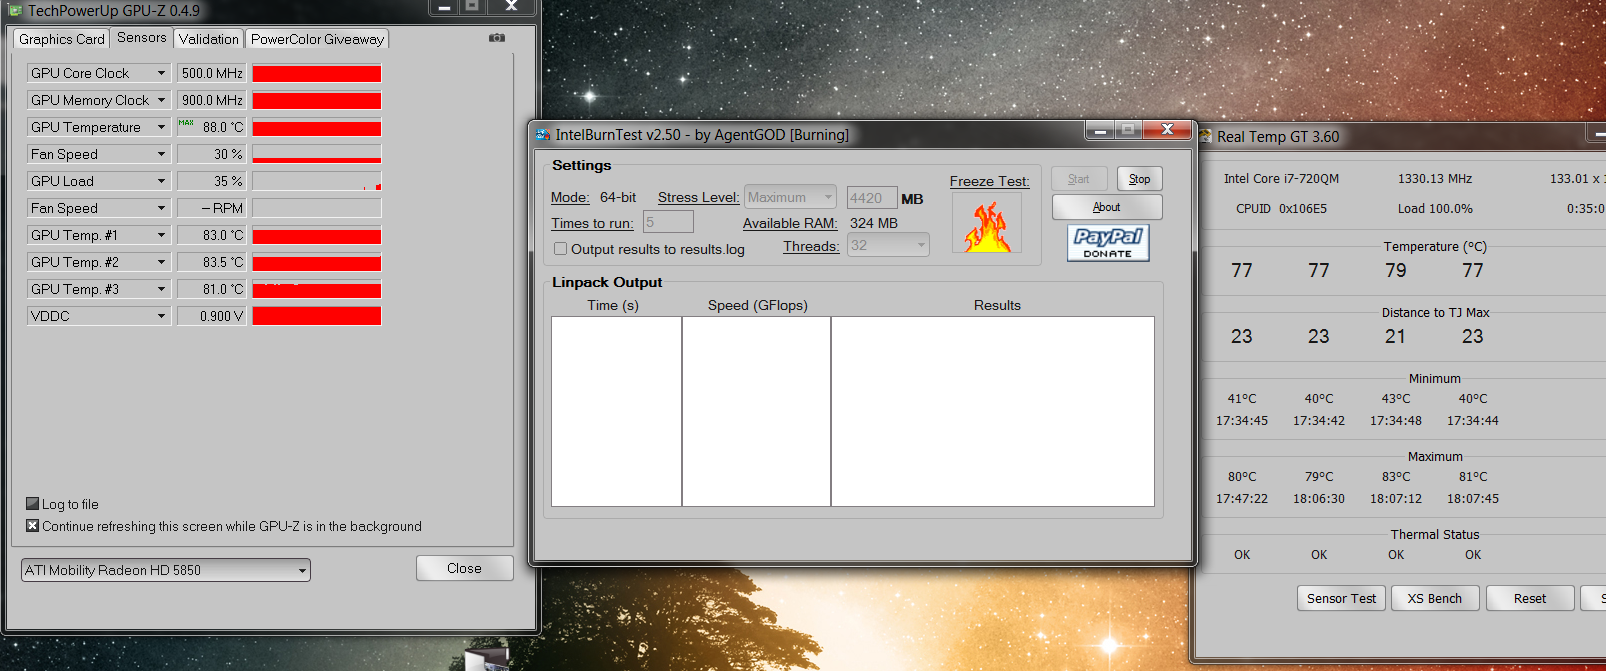Open the PowerColor Giveaway tab
1606x671 pixels.
coord(317,39)
